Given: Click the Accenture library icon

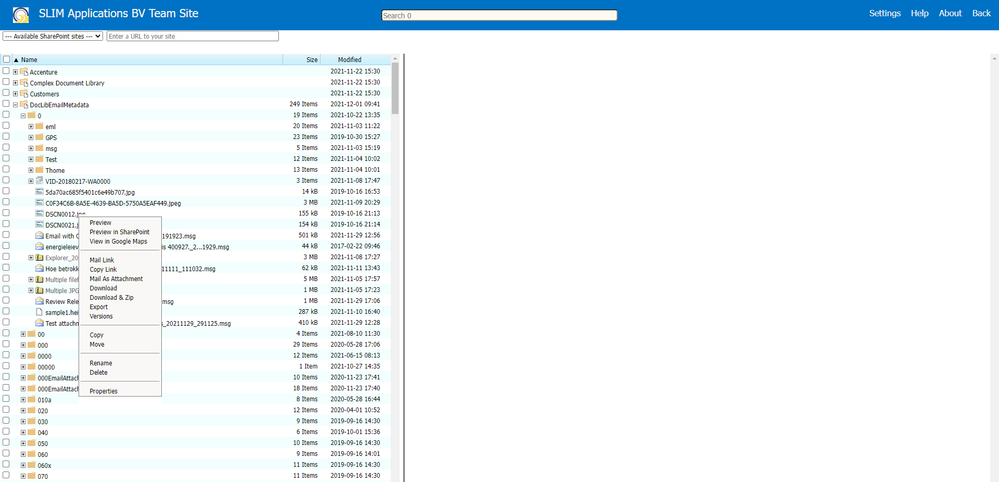Looking at the screenshot, I should (24, 72).
